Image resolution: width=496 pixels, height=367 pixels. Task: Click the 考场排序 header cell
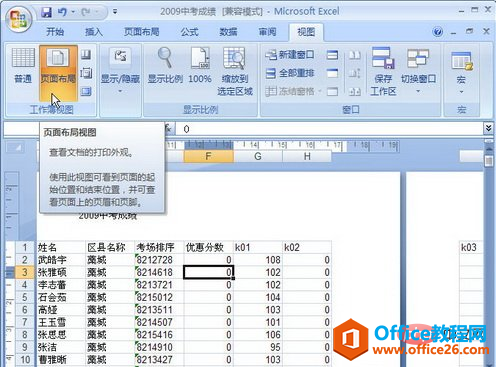159,247
